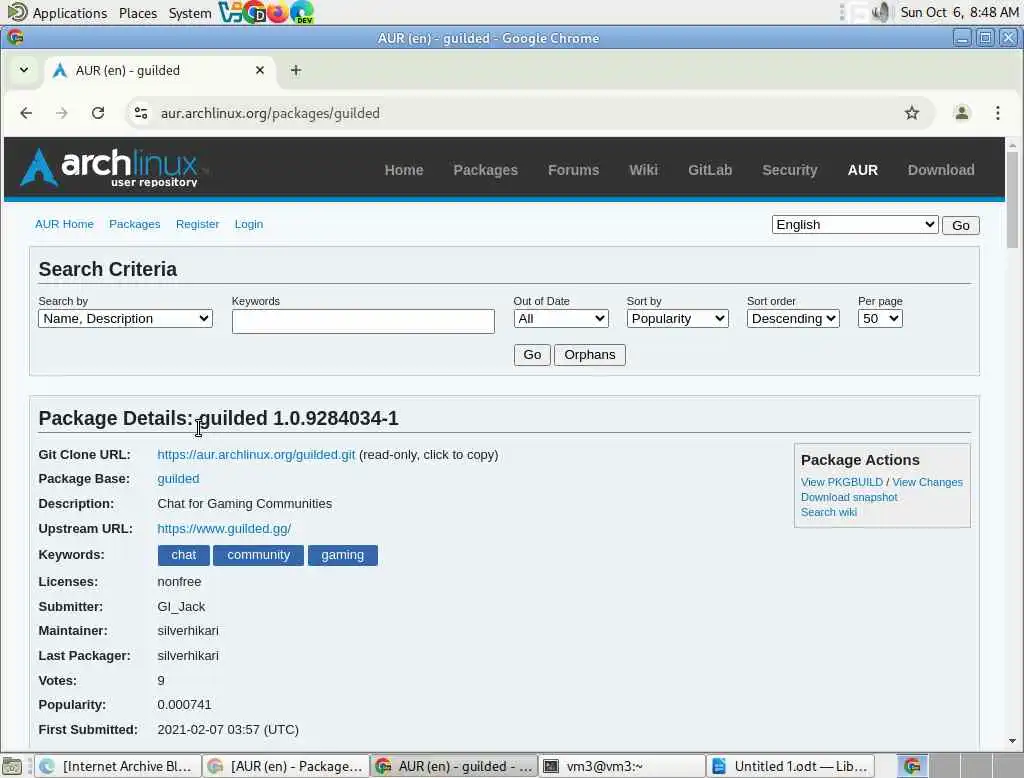
Task: Open the Out of Date dropdown
Action: pyautogui.click(x=561, y=319)
